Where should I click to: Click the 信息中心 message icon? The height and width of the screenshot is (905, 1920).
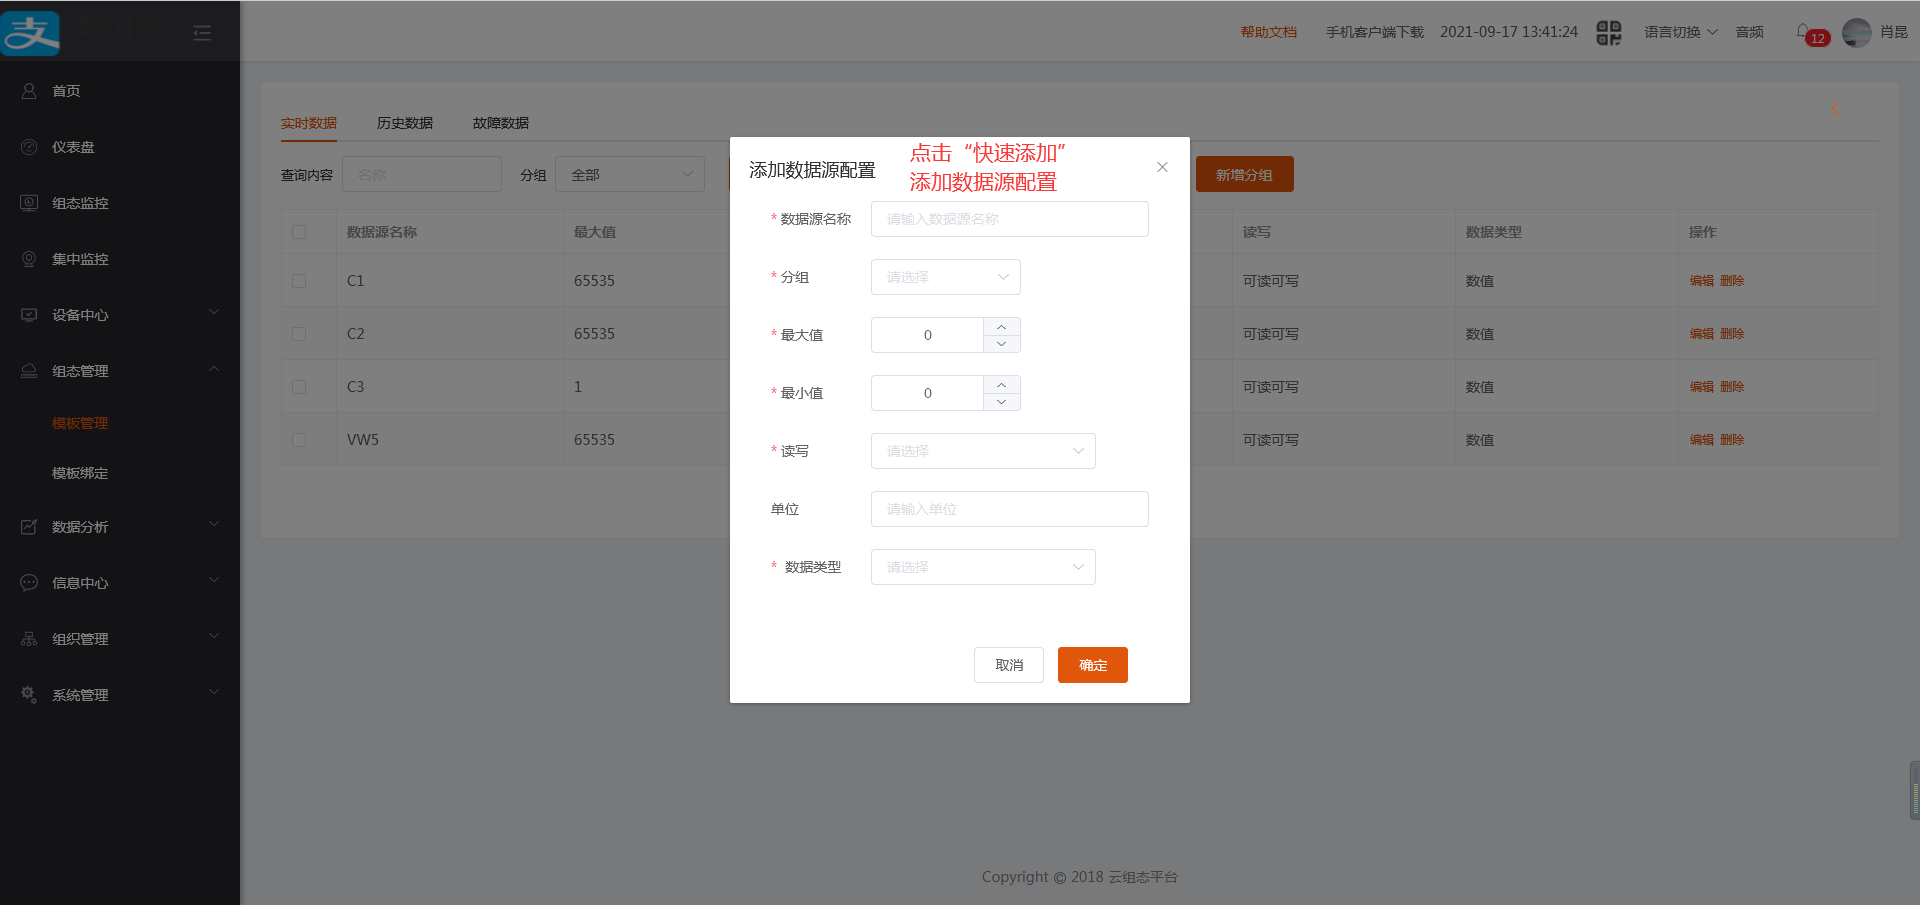29,582
